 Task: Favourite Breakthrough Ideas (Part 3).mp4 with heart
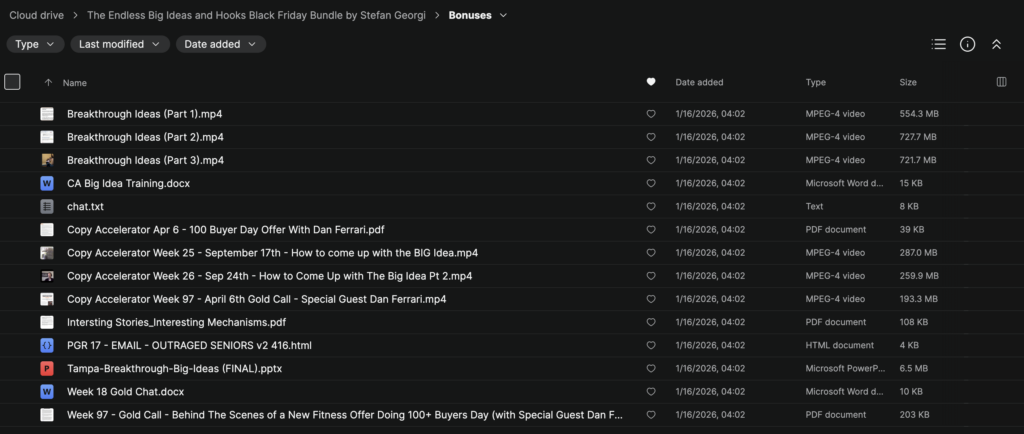click(650, 160)
